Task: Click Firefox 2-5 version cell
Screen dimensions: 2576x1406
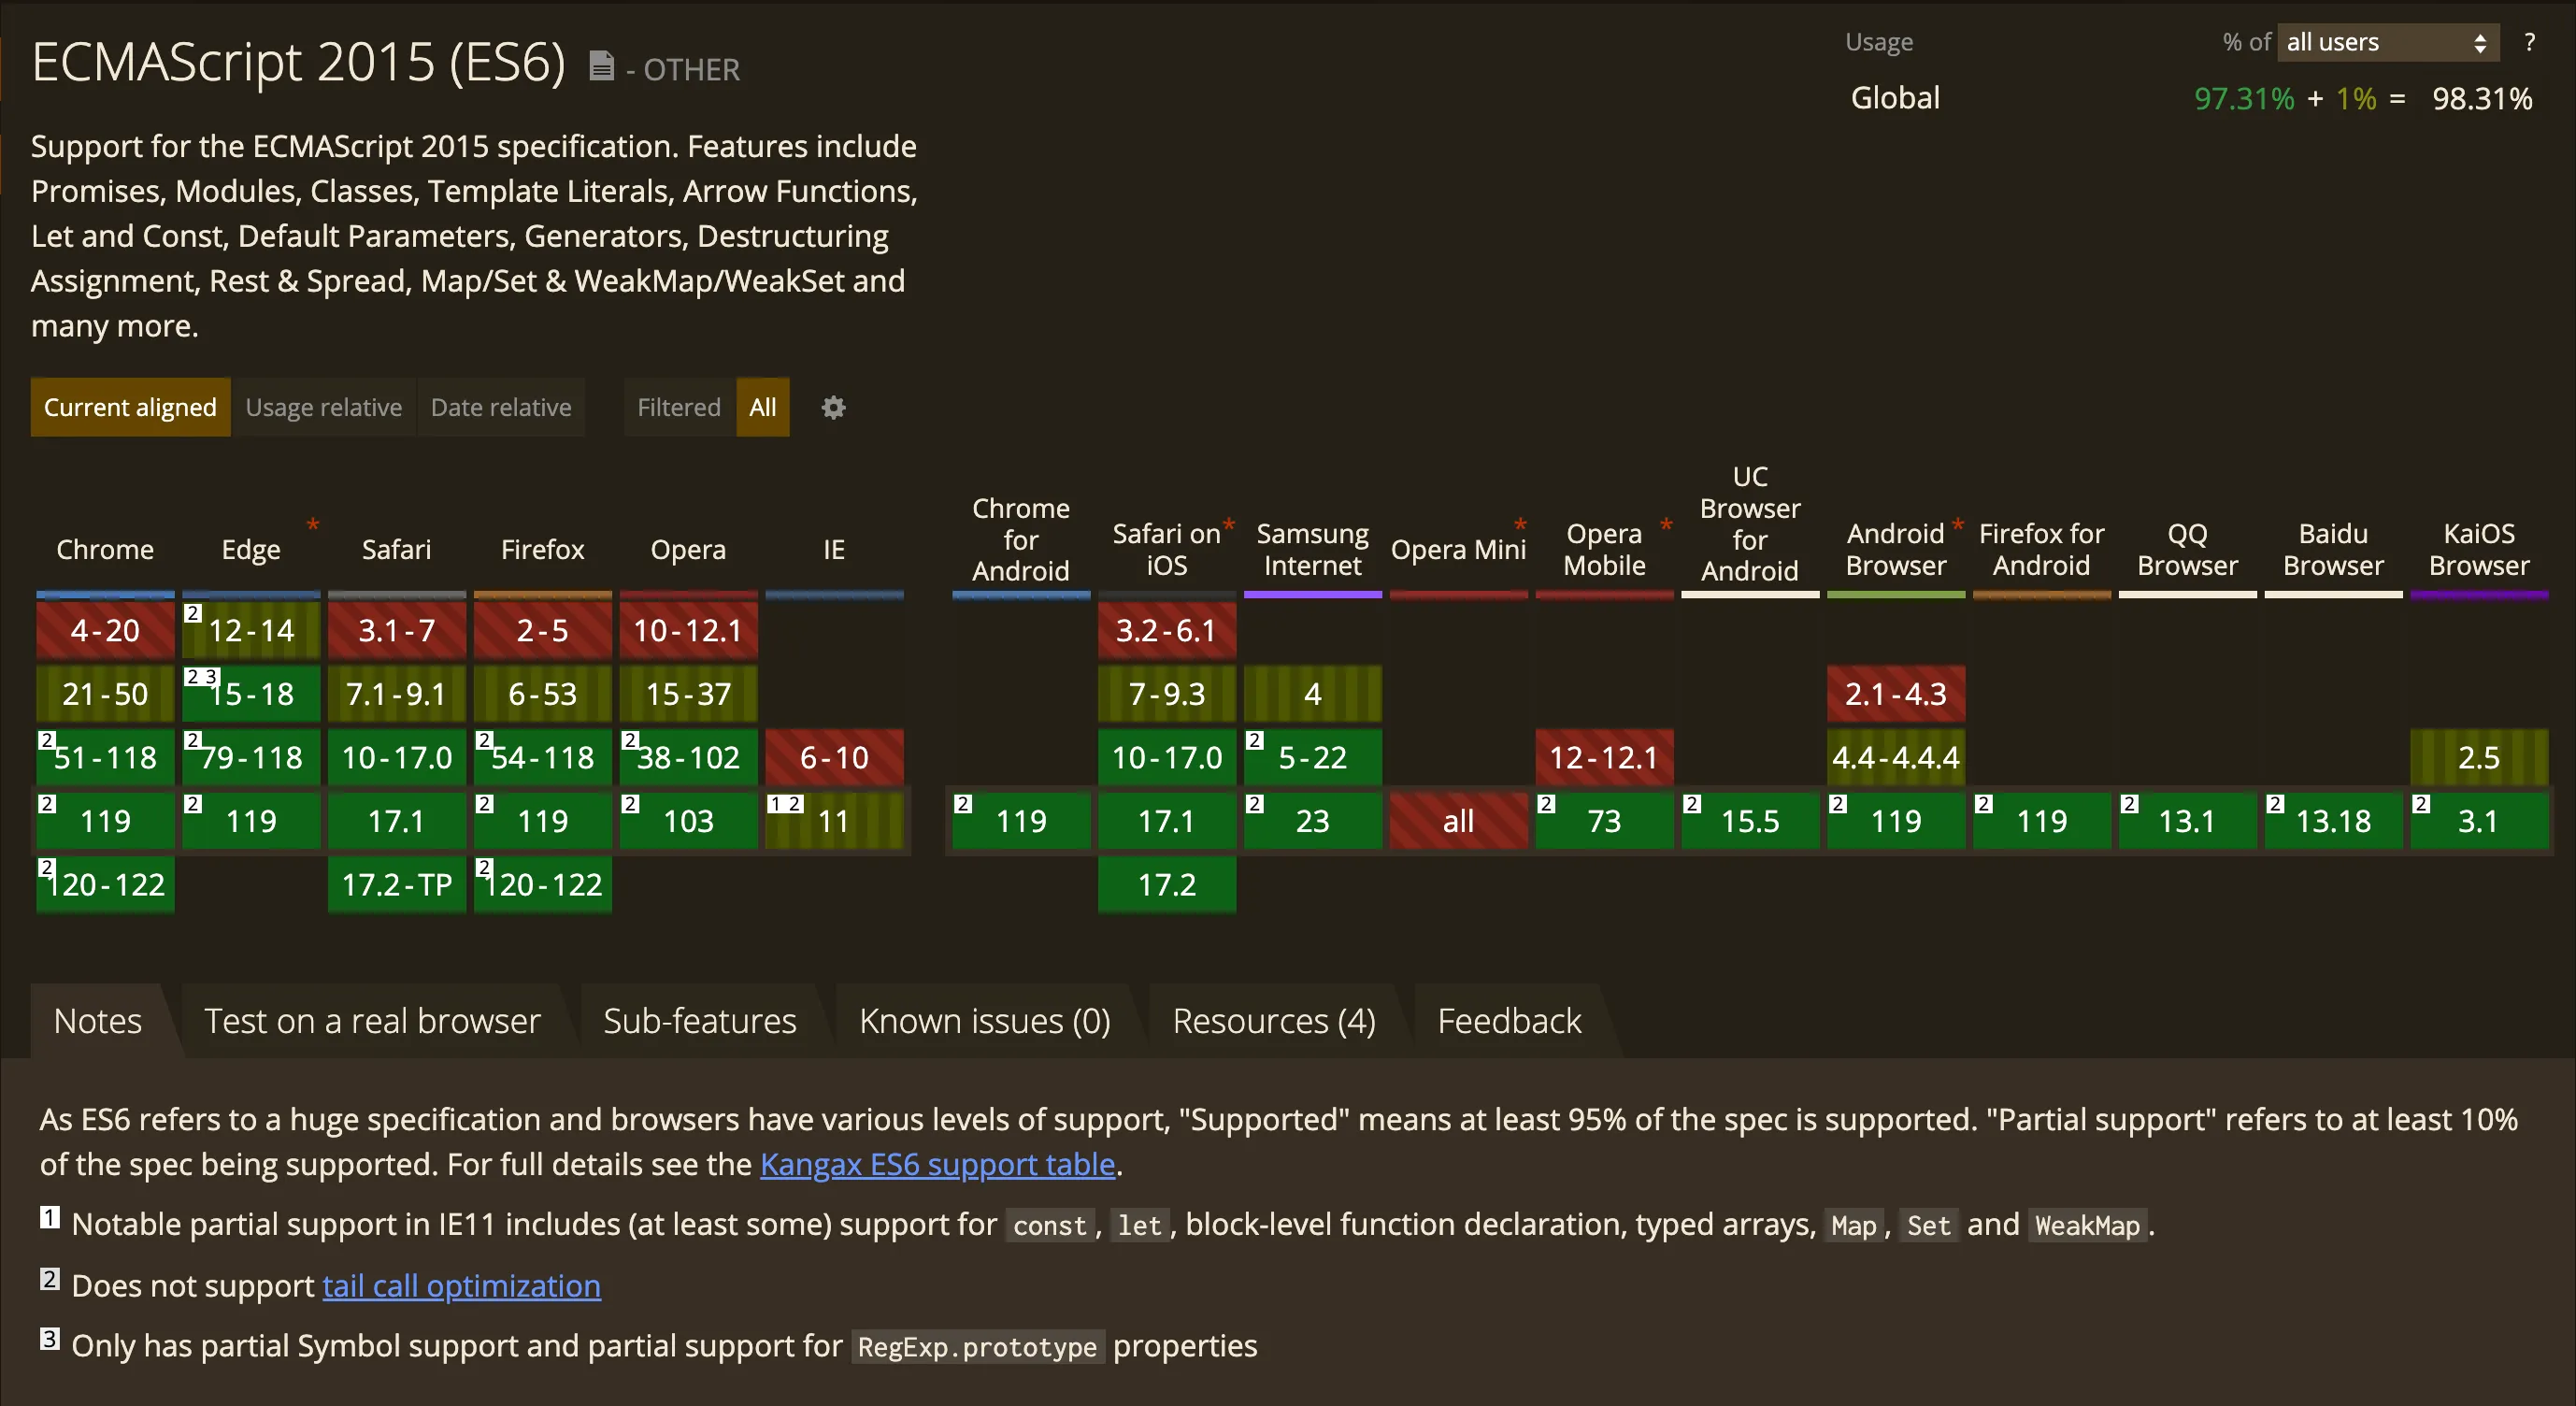Action: (542, 630)
